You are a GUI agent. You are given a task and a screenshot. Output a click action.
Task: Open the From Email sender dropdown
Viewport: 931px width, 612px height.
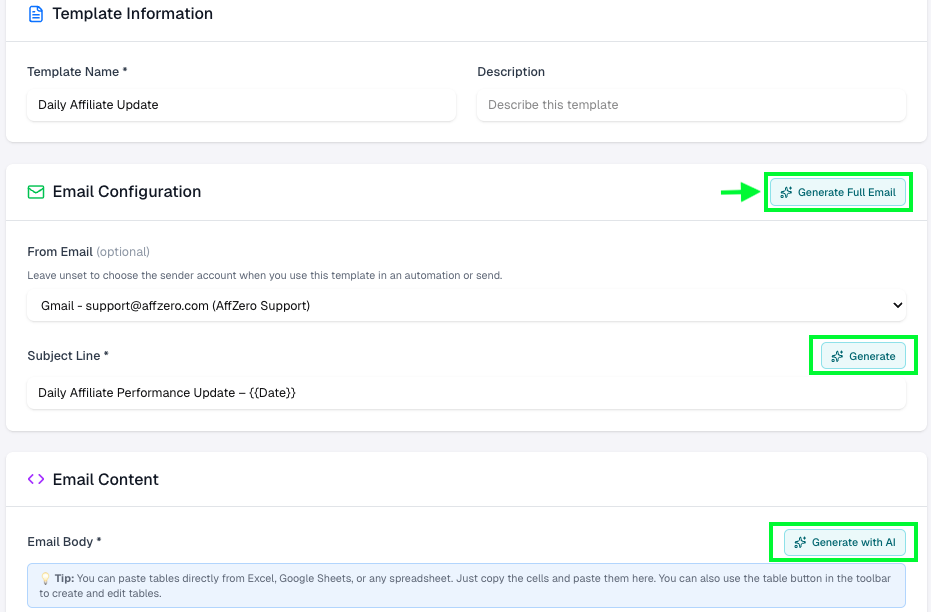[x=466, y=306]
